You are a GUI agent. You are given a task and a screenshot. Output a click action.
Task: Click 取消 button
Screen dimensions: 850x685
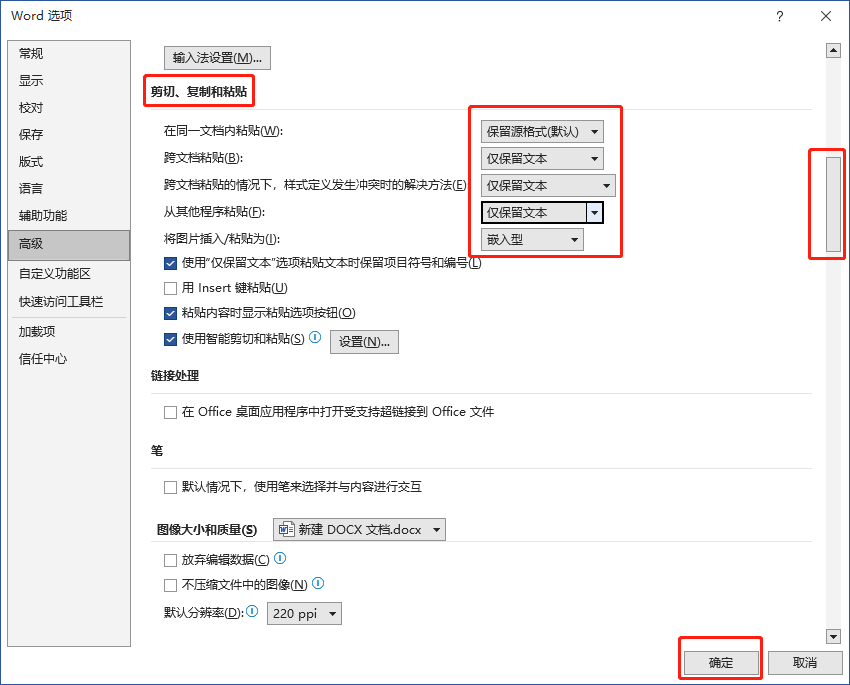(805, 662)
